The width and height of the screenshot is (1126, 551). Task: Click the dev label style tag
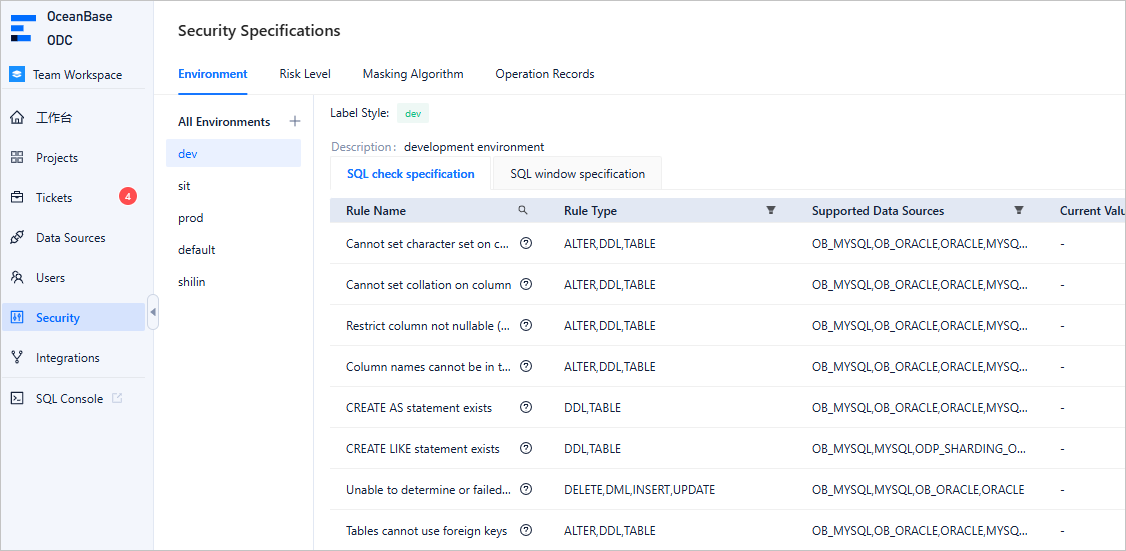pos(413,114)
